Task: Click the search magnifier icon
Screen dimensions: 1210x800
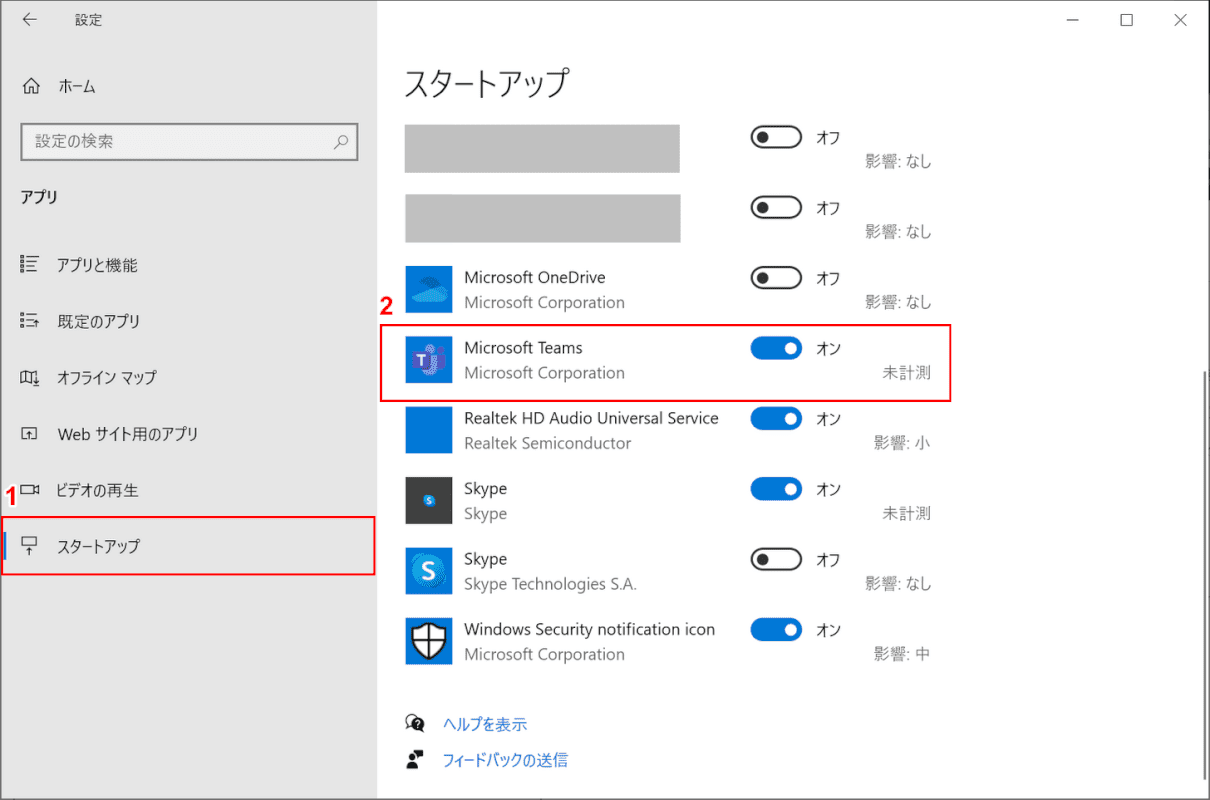Action: point(341,142)
